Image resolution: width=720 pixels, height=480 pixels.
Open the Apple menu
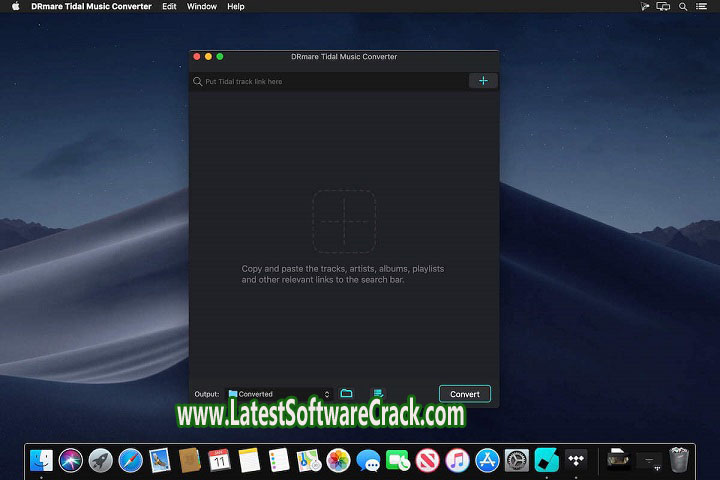[x=15, y=6]
